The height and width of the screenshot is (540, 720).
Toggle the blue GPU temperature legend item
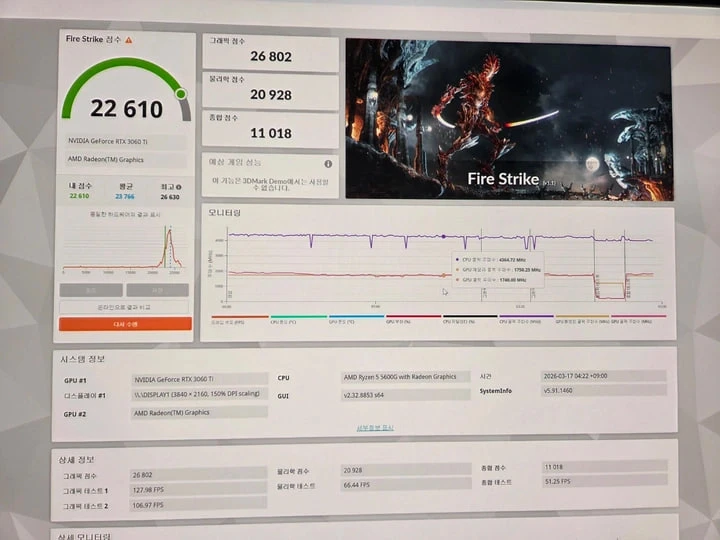[x=356, y=320]
